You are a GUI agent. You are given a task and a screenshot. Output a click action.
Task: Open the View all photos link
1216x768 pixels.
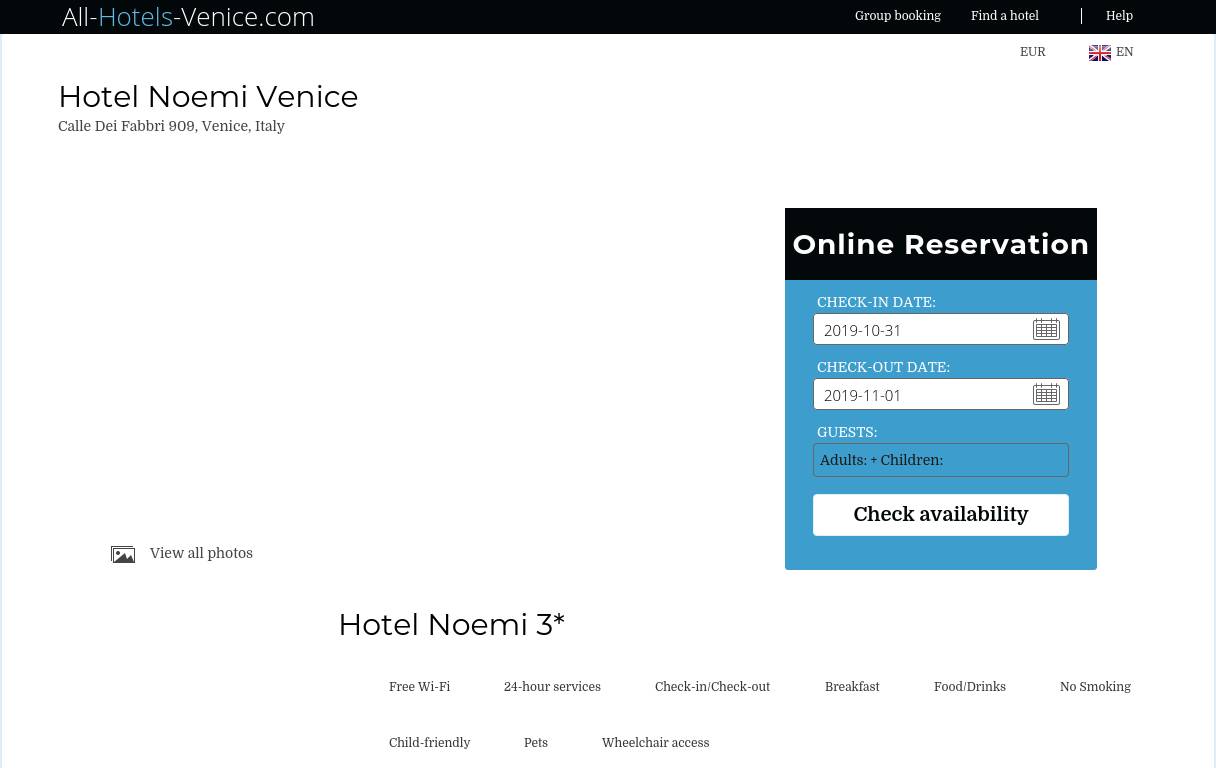pyautogui.click(x=201, y=553)
